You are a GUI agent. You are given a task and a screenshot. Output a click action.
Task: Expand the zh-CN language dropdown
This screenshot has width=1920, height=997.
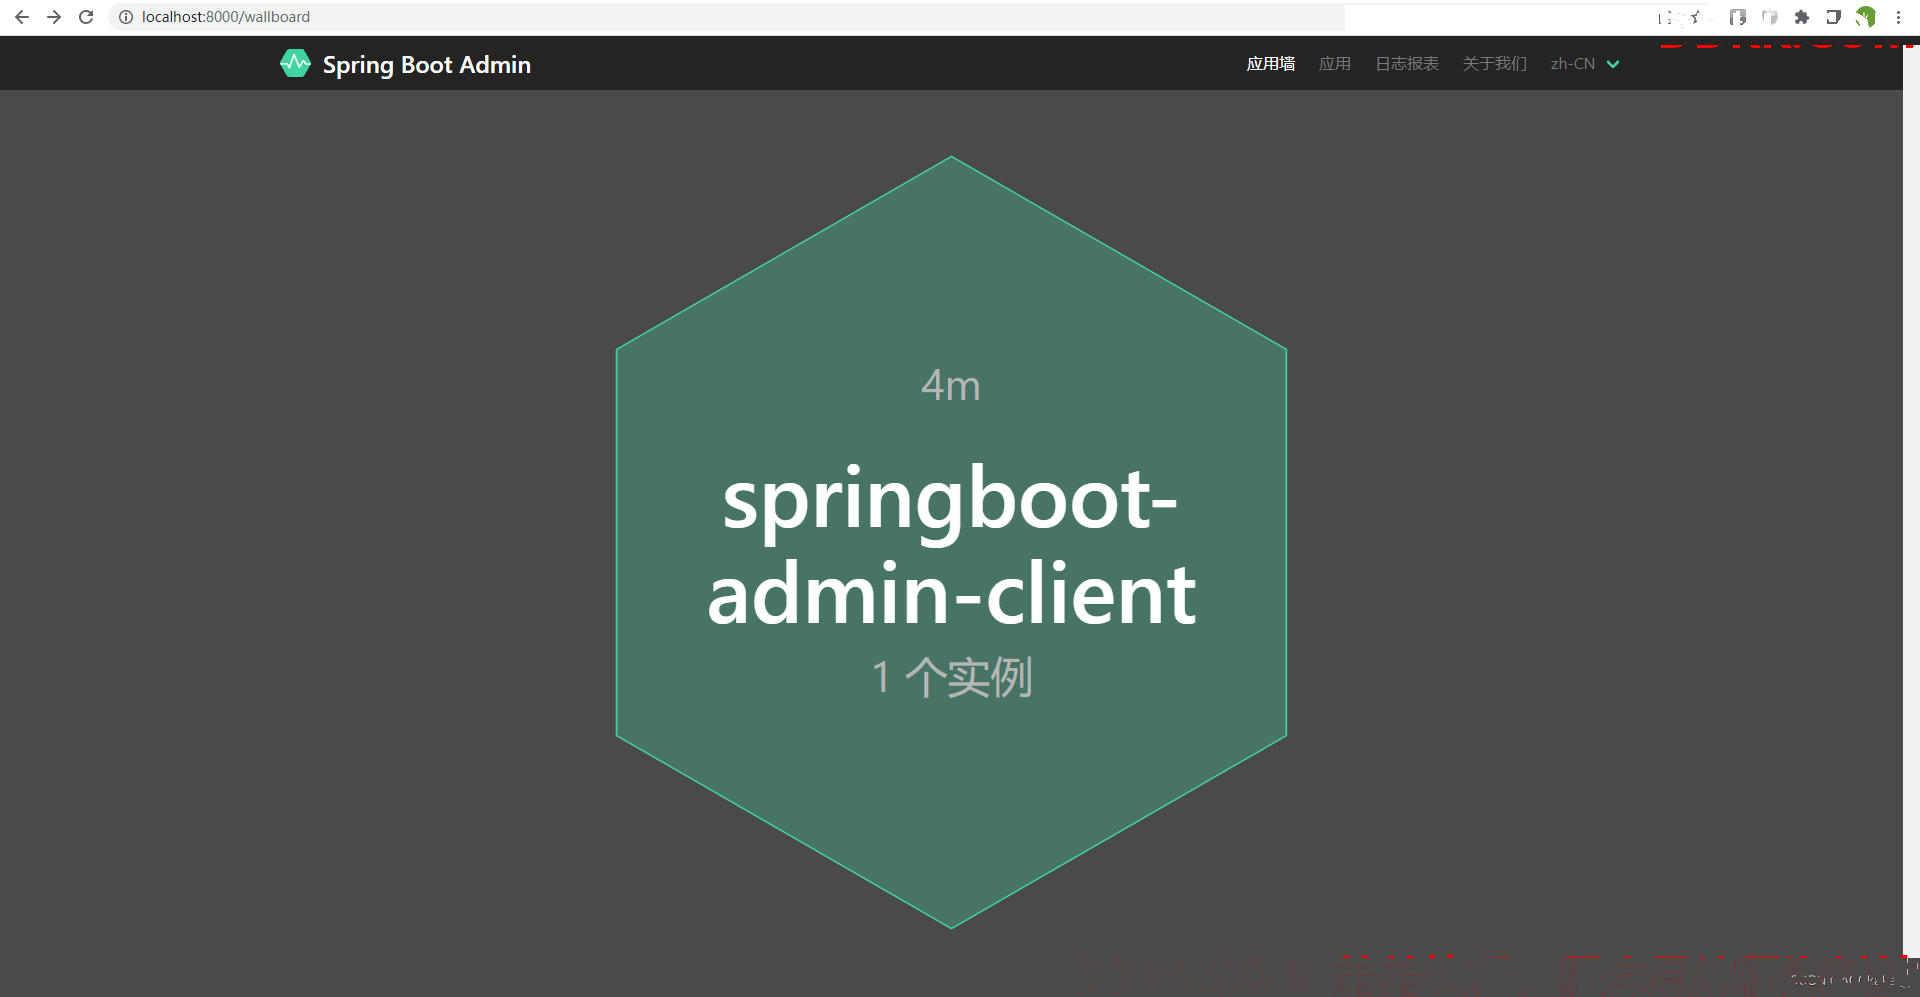point(1584,64)
